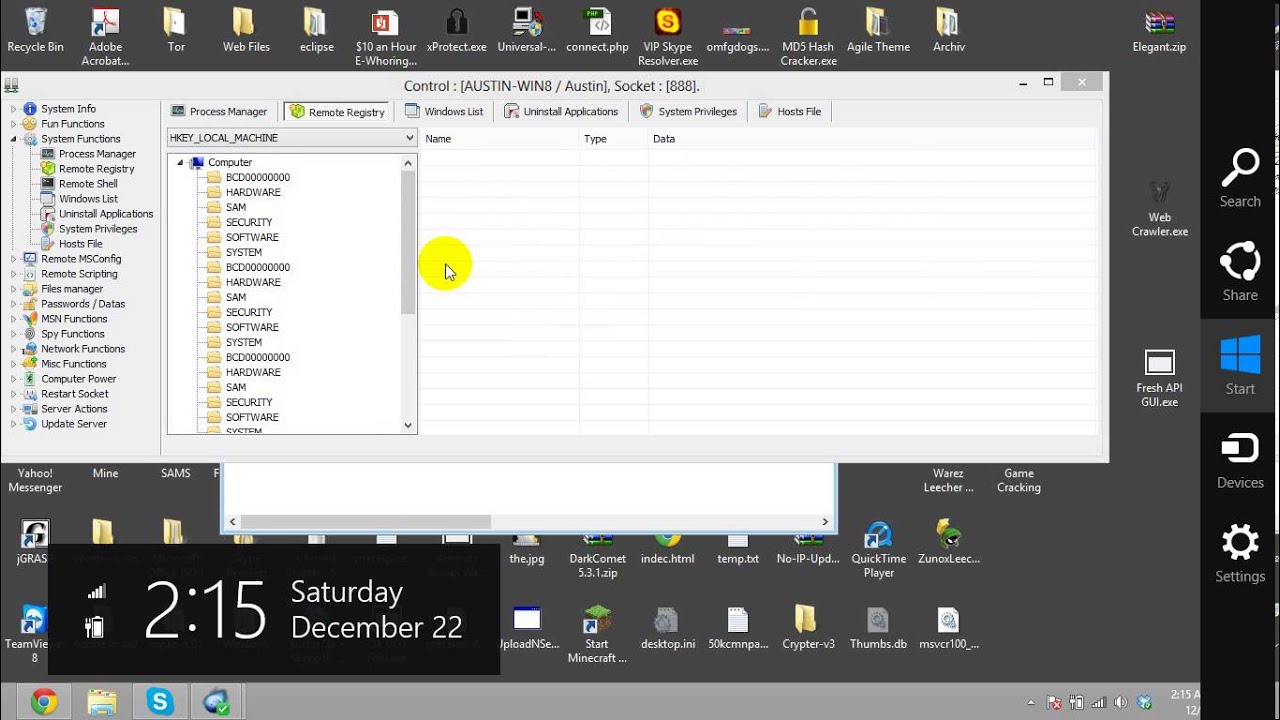Click the Server Actions icon
The width and height of the screenshot is (1280, 720).
[30, 409]
